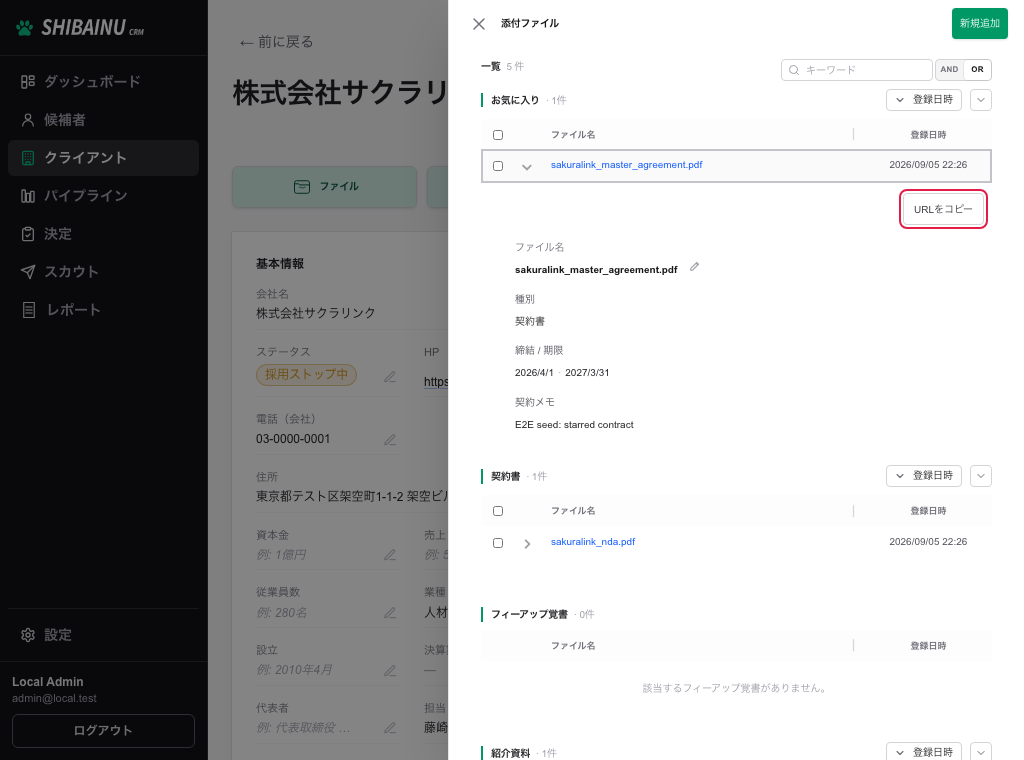The image size is (1024, 760).
Task: Click URLをコピー button
Action: [x=943, y=210]
